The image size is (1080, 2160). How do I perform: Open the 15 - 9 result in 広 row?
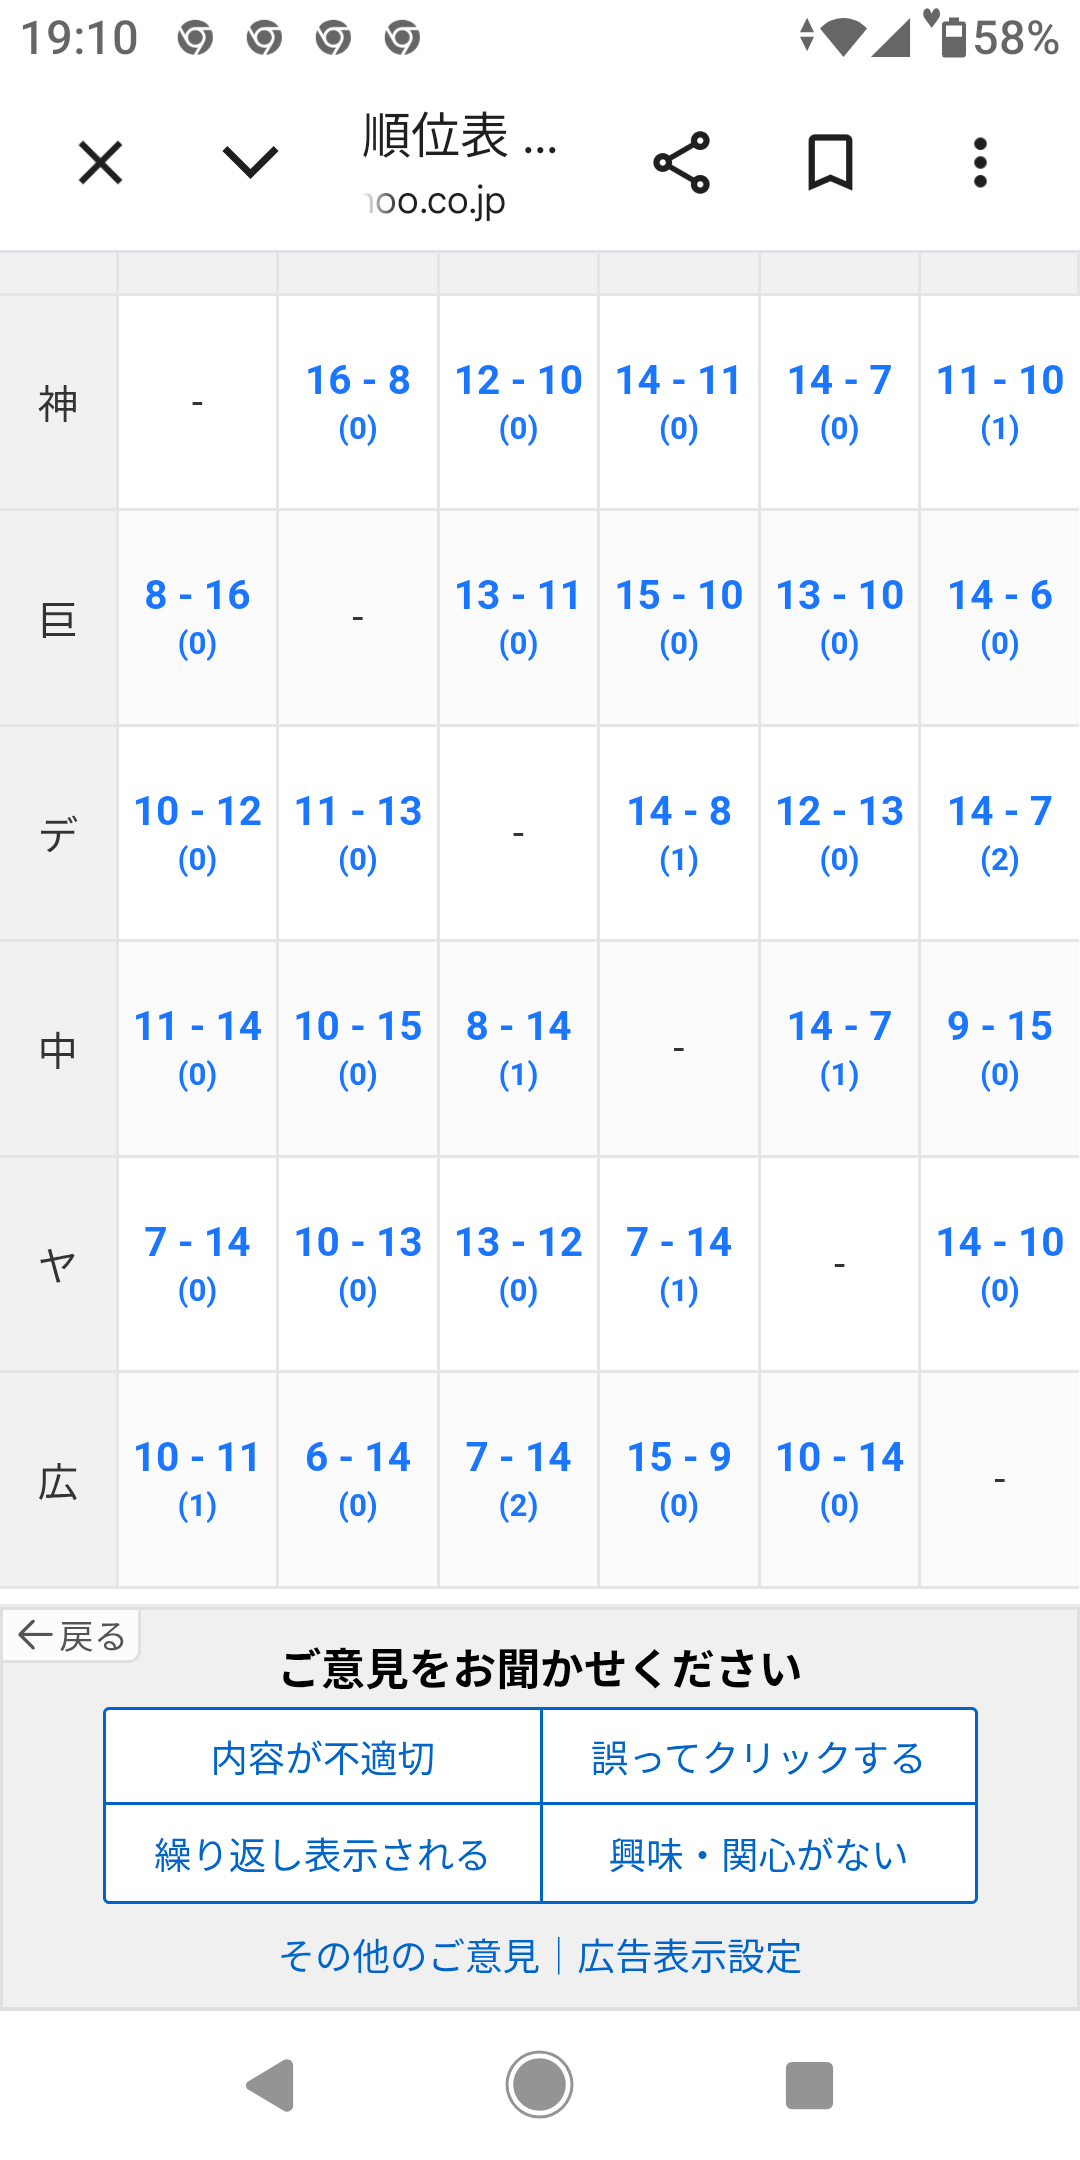[x=679, y=1478]
